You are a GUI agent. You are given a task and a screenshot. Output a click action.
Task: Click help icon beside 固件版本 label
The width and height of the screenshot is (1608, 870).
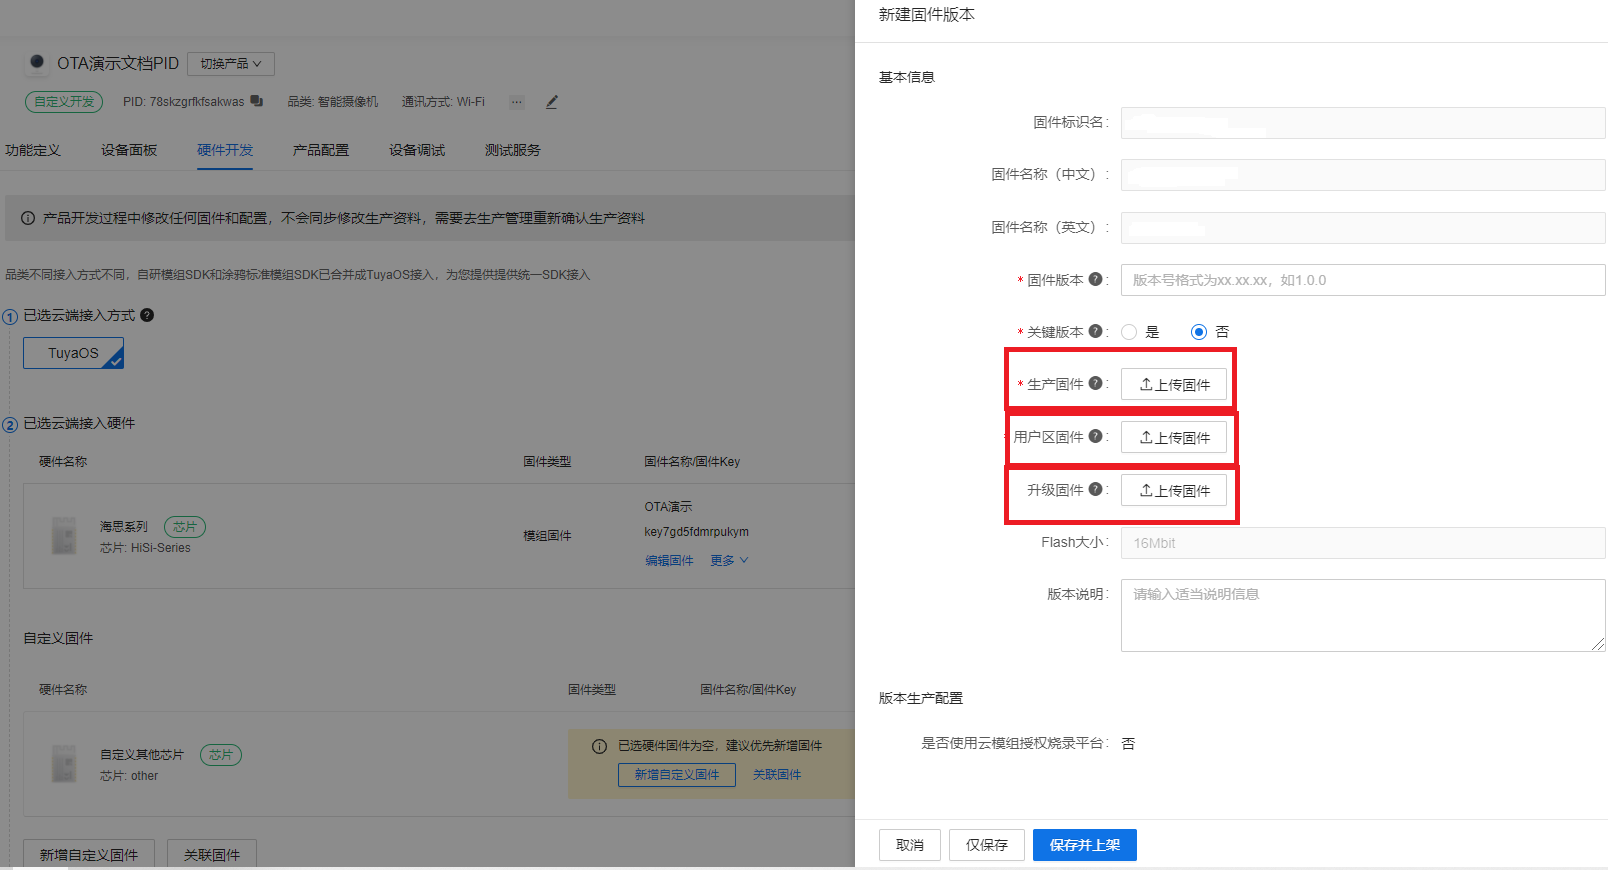tap(1095, 279)
